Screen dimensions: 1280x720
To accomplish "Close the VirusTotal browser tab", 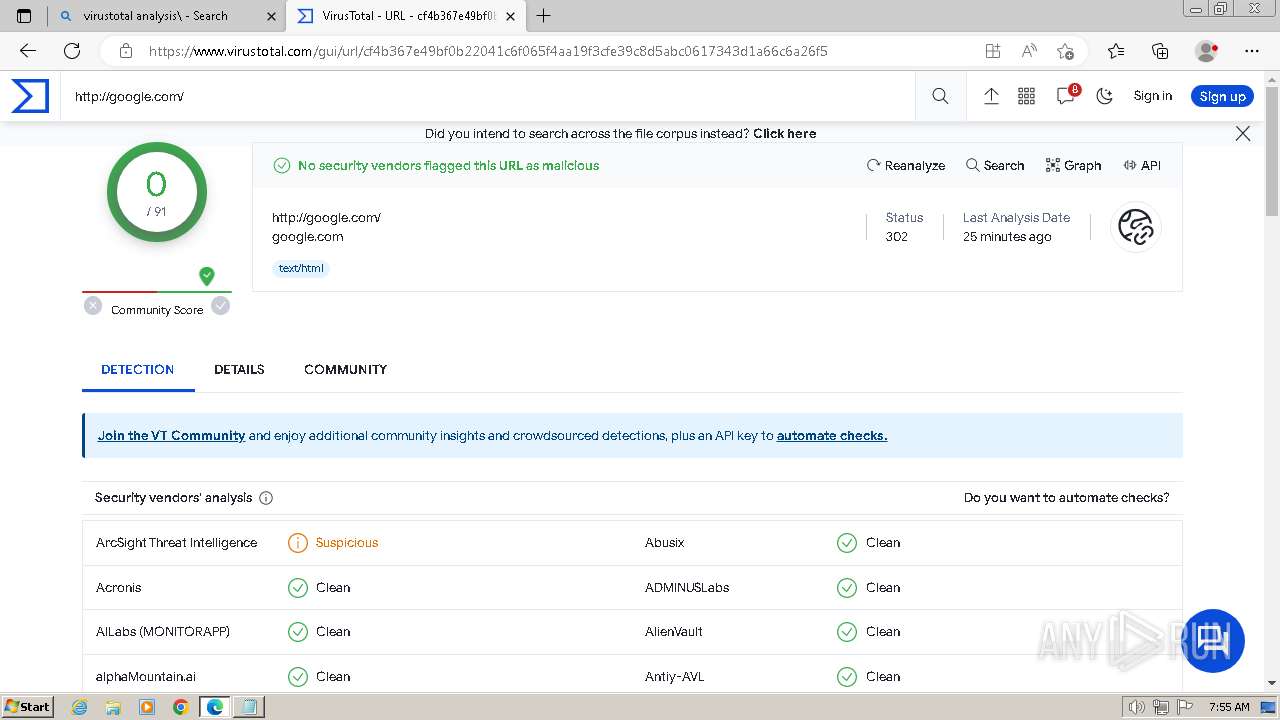I will pyautogui.click(x=511, y=16).
